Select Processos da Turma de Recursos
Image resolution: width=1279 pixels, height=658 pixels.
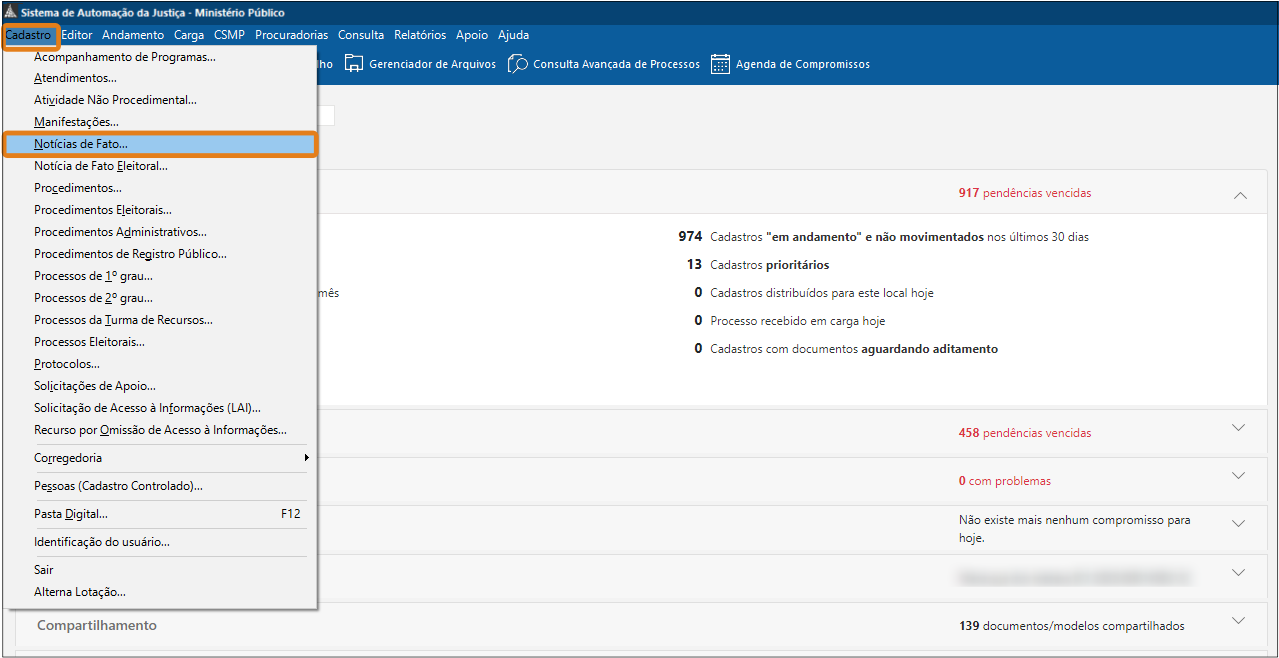[160, 320]
